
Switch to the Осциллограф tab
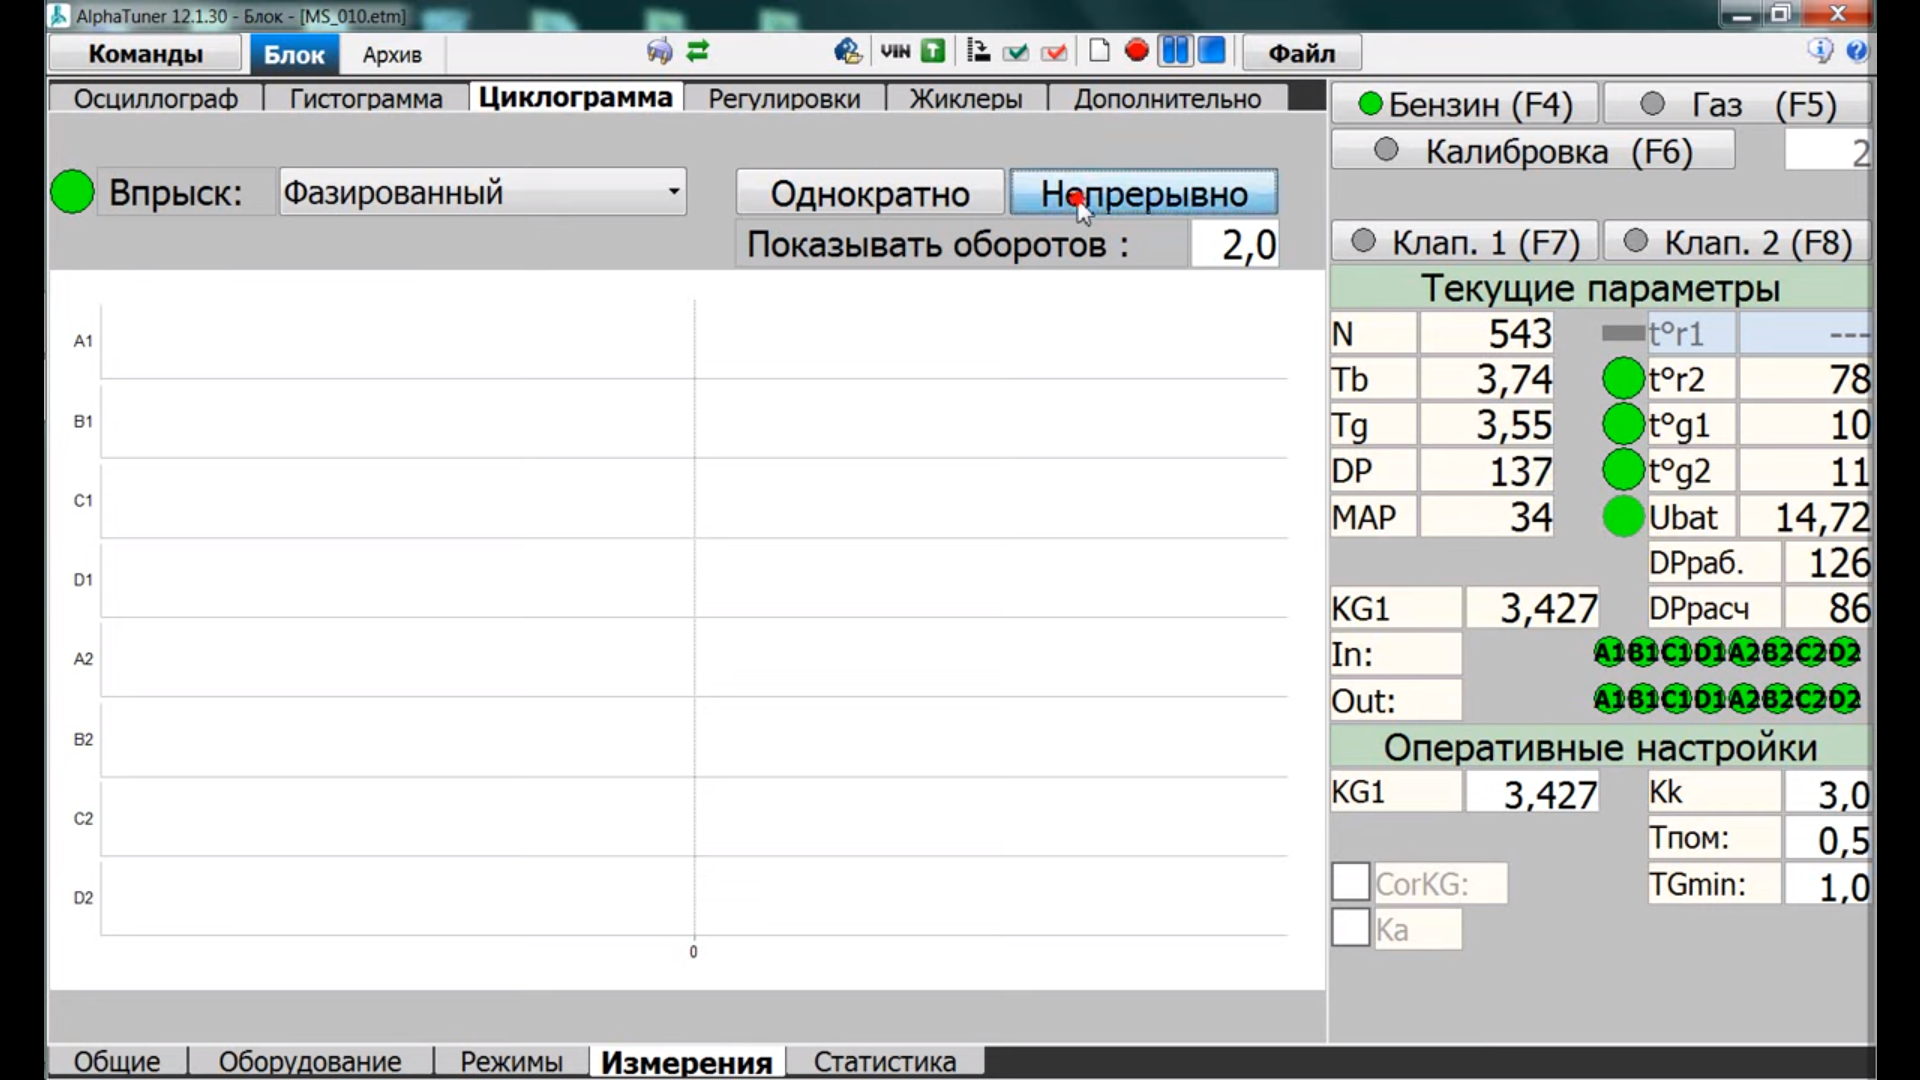point(156,99)
